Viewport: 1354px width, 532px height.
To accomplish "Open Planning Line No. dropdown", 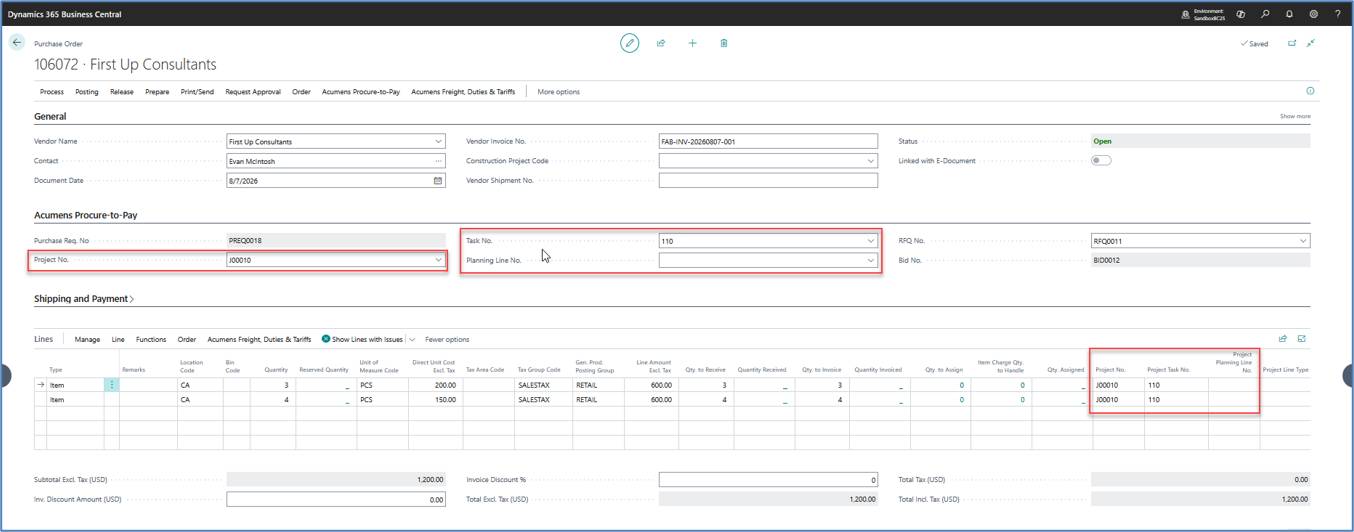I will point(870,260).
